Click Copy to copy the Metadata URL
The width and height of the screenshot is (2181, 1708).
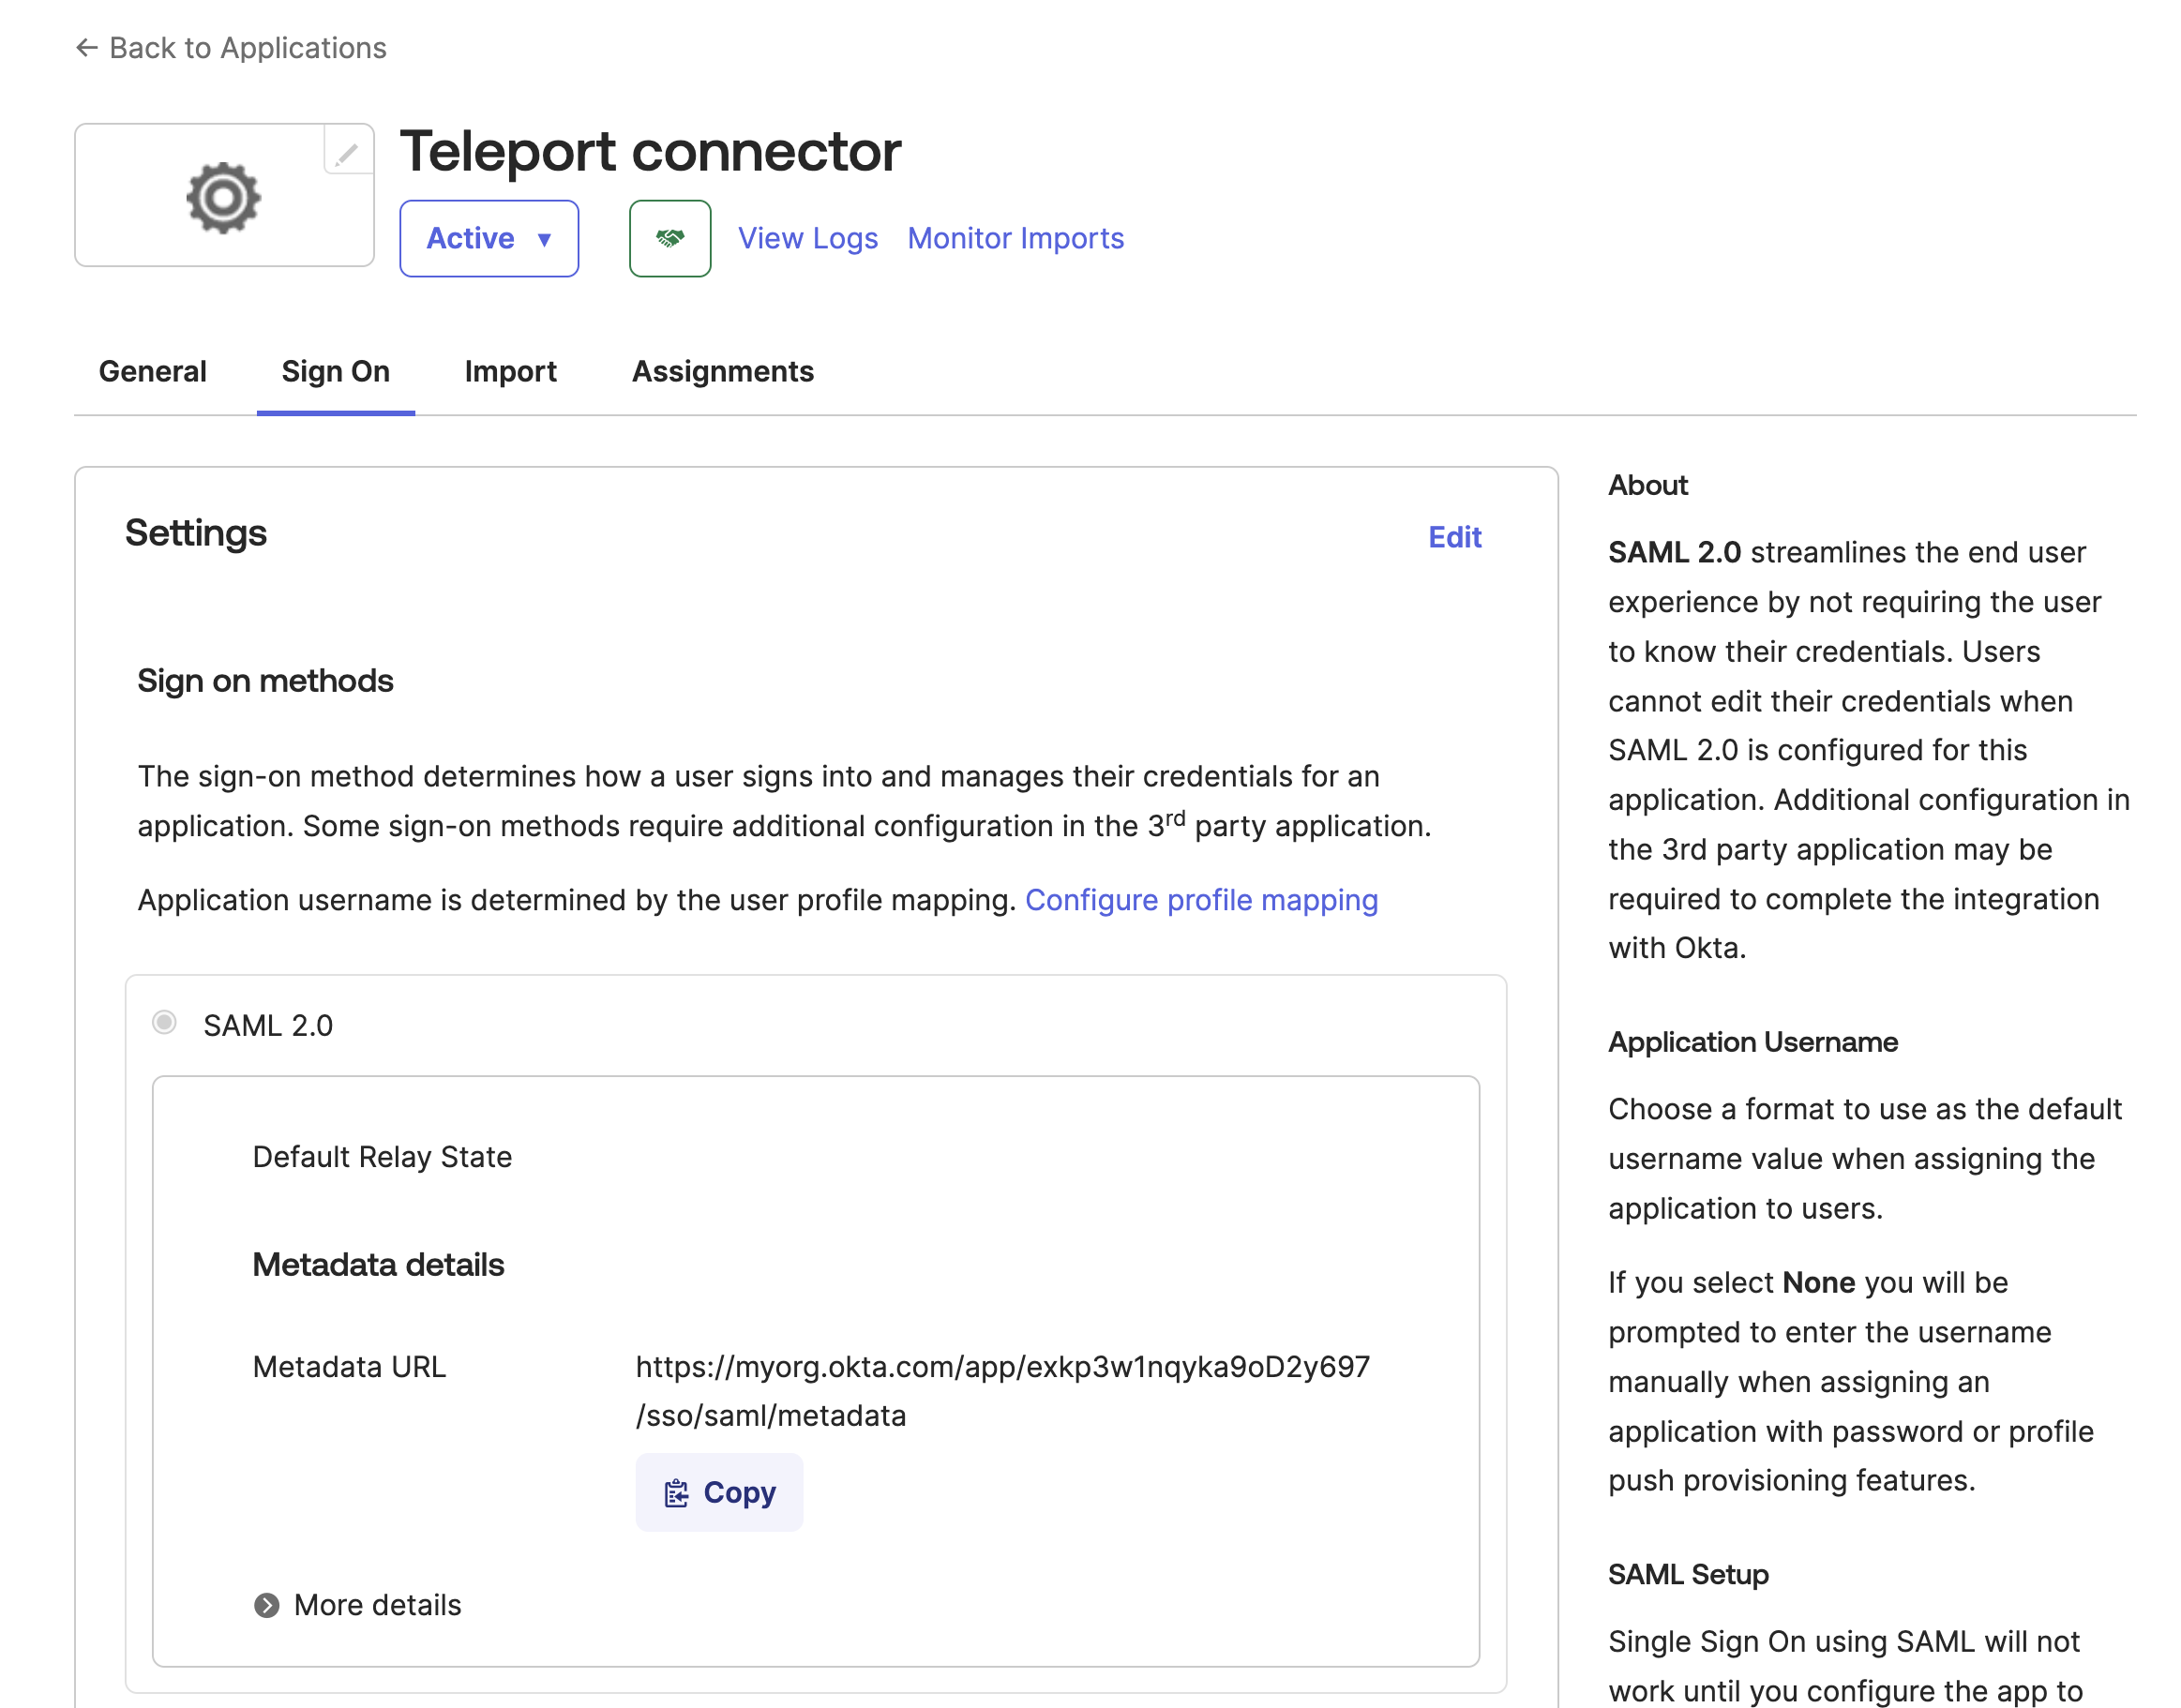[x=719, y=1492]
